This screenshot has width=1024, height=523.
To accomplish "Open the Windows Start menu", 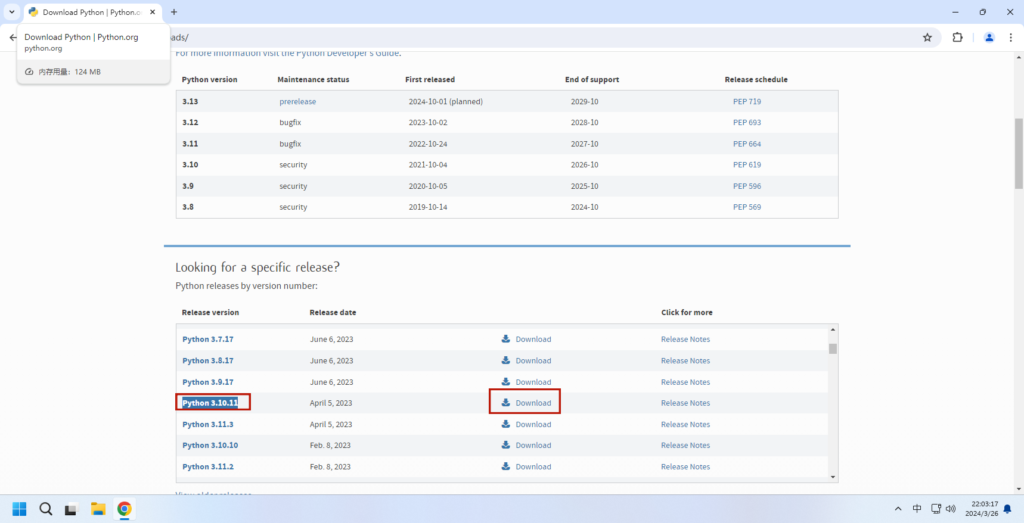I will [x=20, y=509].
